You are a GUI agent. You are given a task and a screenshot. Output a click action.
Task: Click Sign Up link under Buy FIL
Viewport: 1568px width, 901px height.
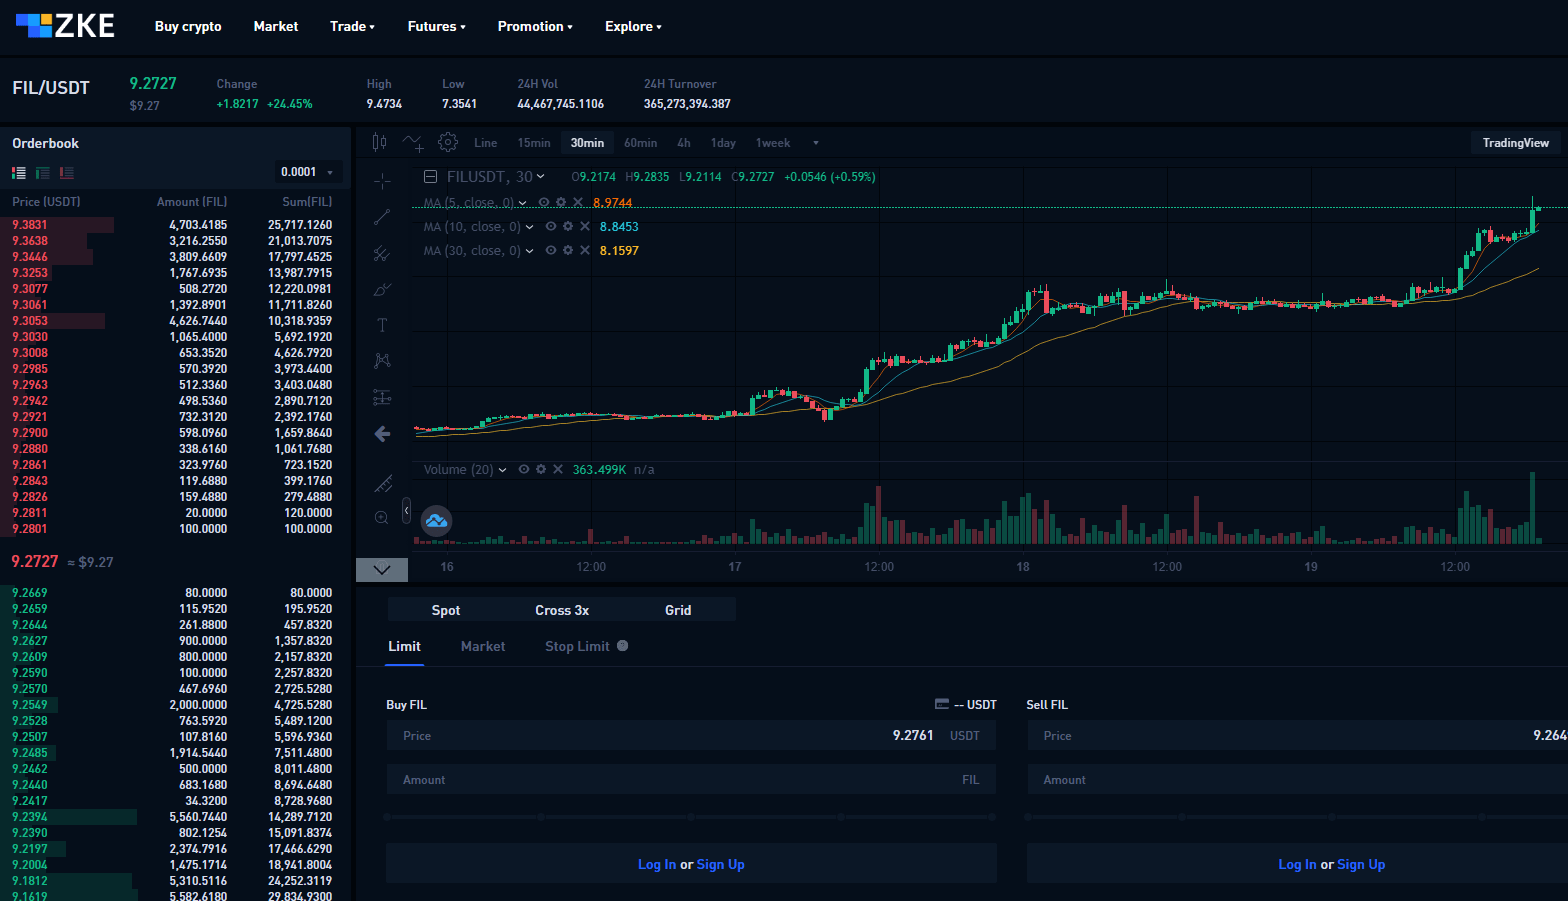click(720, 865)
